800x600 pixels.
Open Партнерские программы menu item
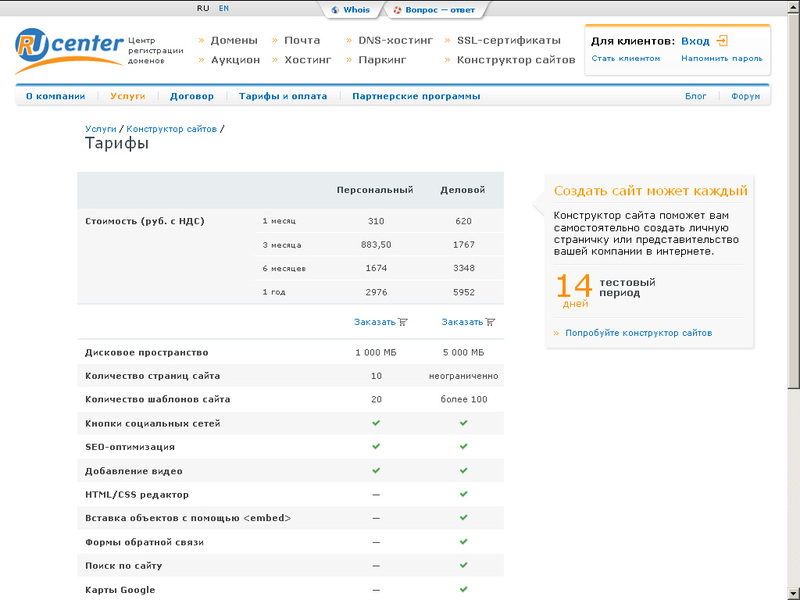(416, 96)
